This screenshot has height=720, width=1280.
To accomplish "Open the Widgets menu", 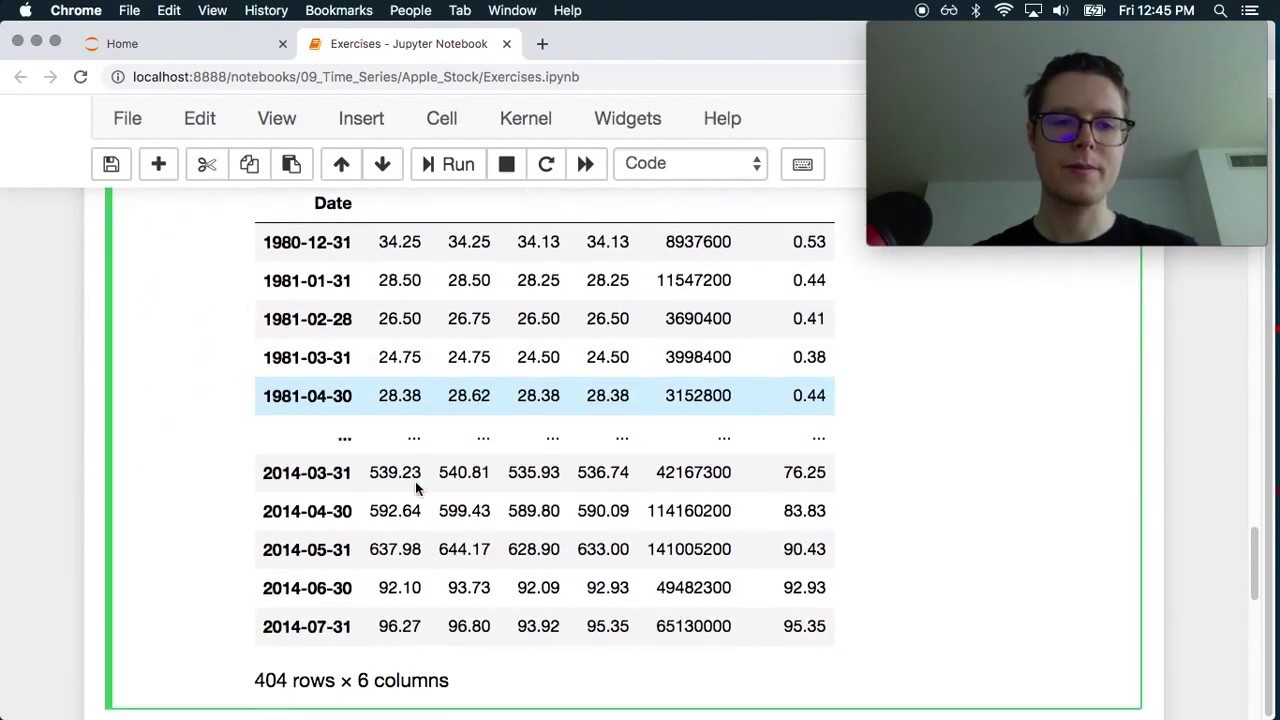I will (x=628, y=118).
